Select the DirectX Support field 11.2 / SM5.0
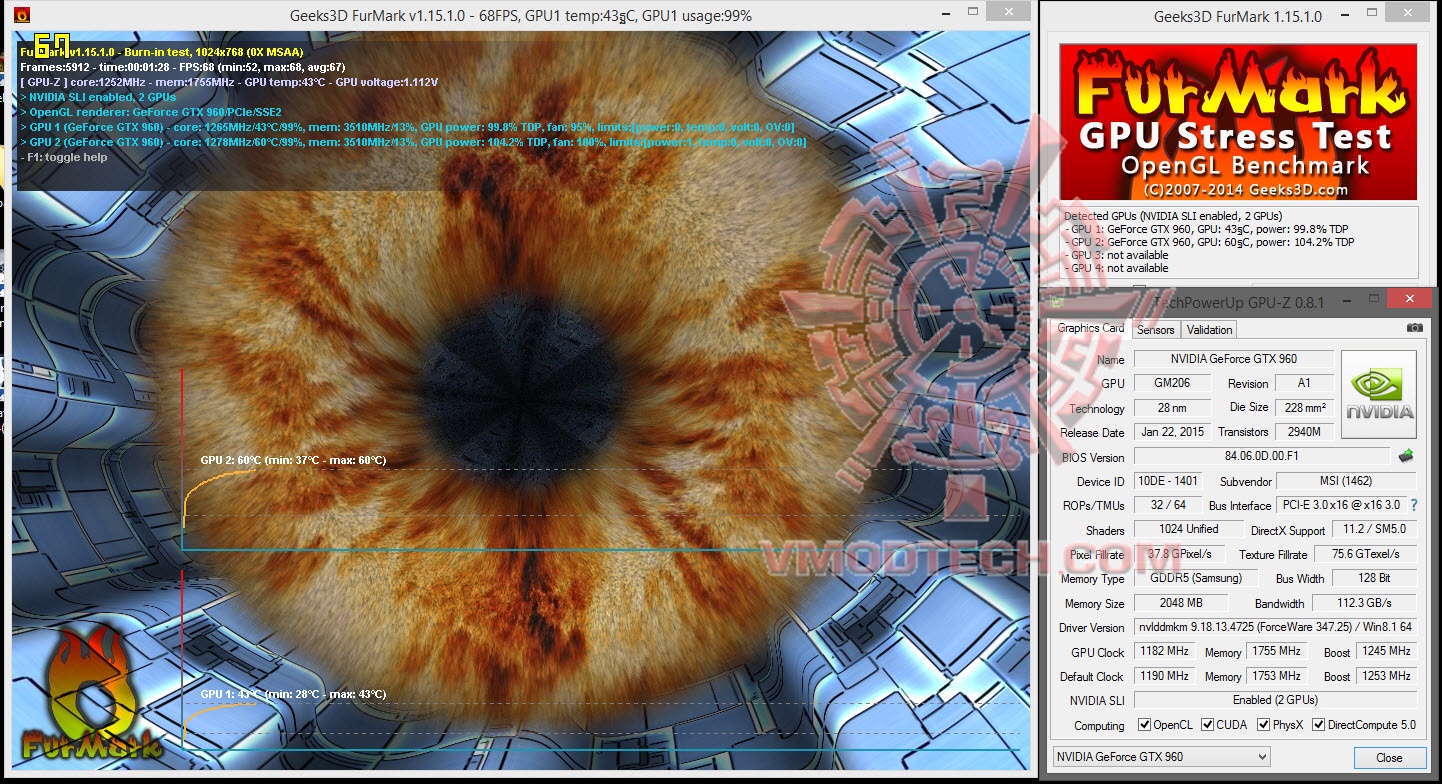 pyautogui.click(x=1374, y=530)
